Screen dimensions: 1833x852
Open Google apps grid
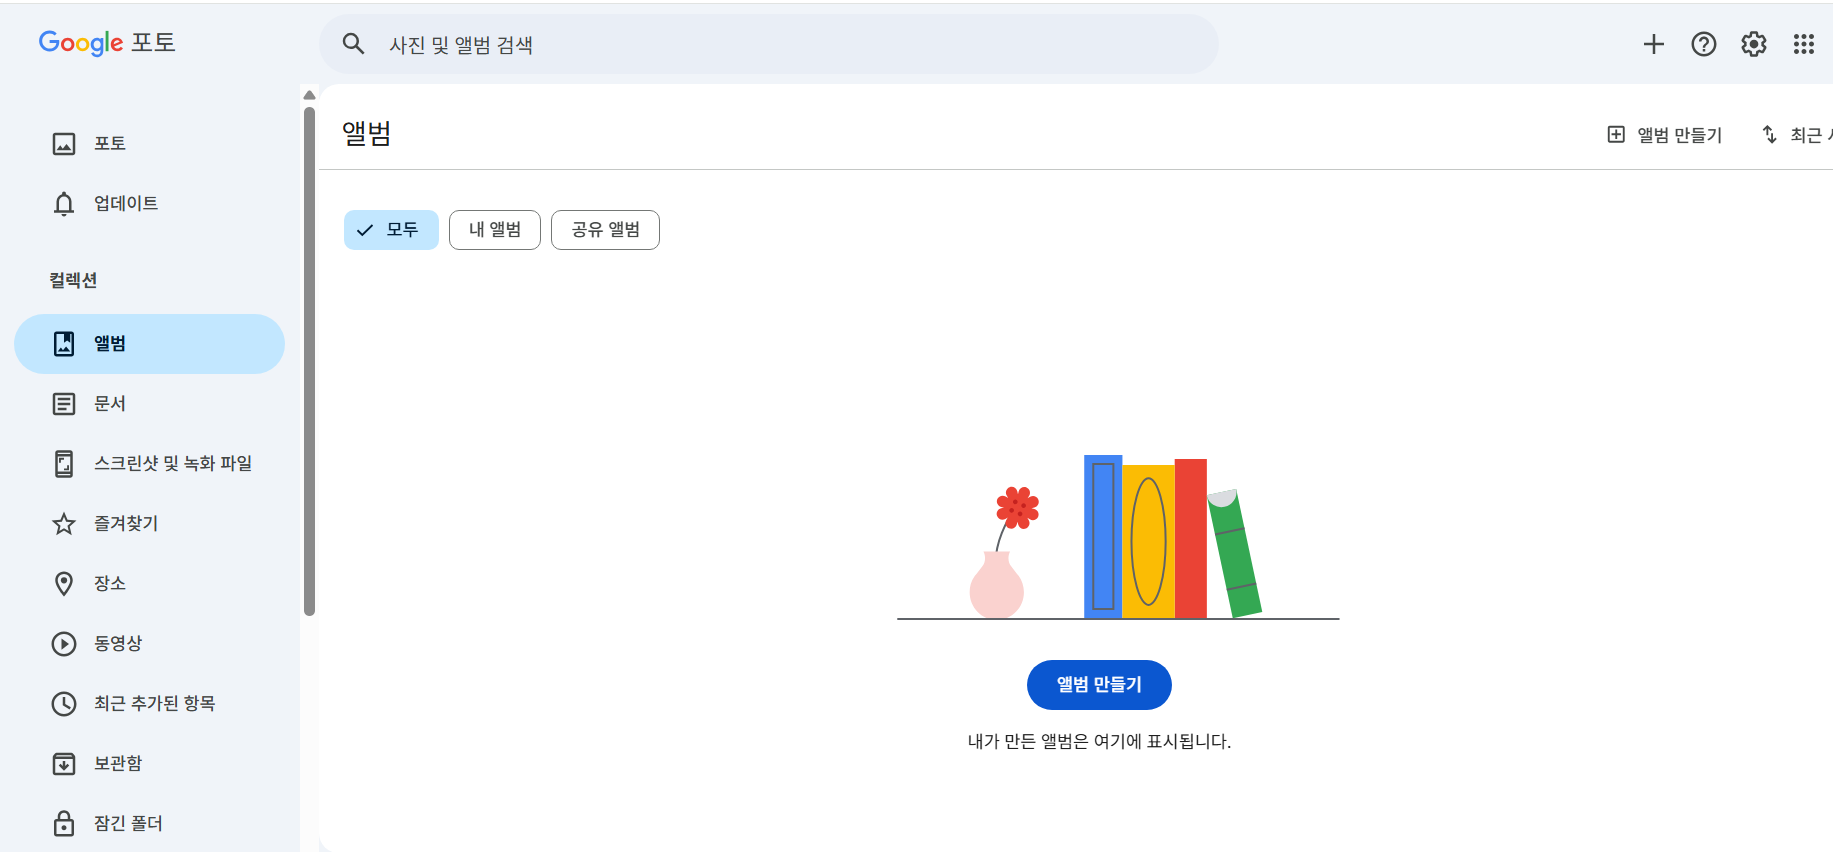click(x=1803, y=44)
